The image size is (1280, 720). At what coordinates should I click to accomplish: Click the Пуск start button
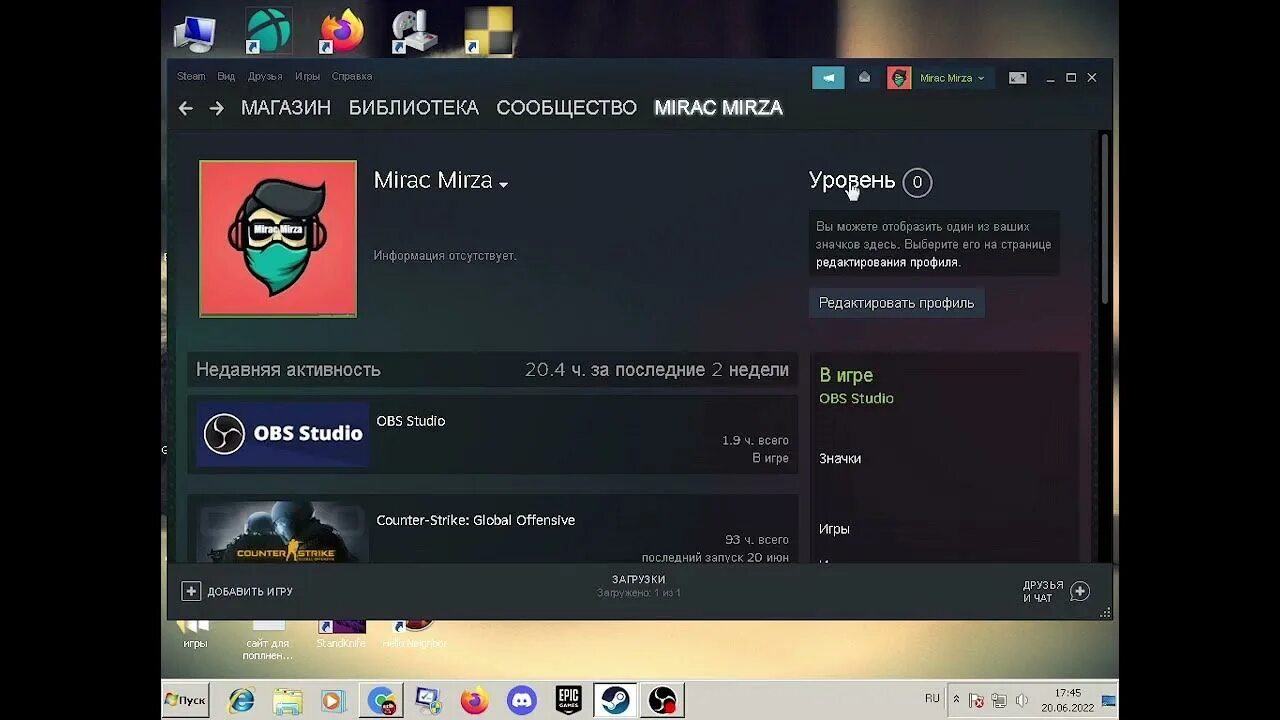click(x=186, y=700)
